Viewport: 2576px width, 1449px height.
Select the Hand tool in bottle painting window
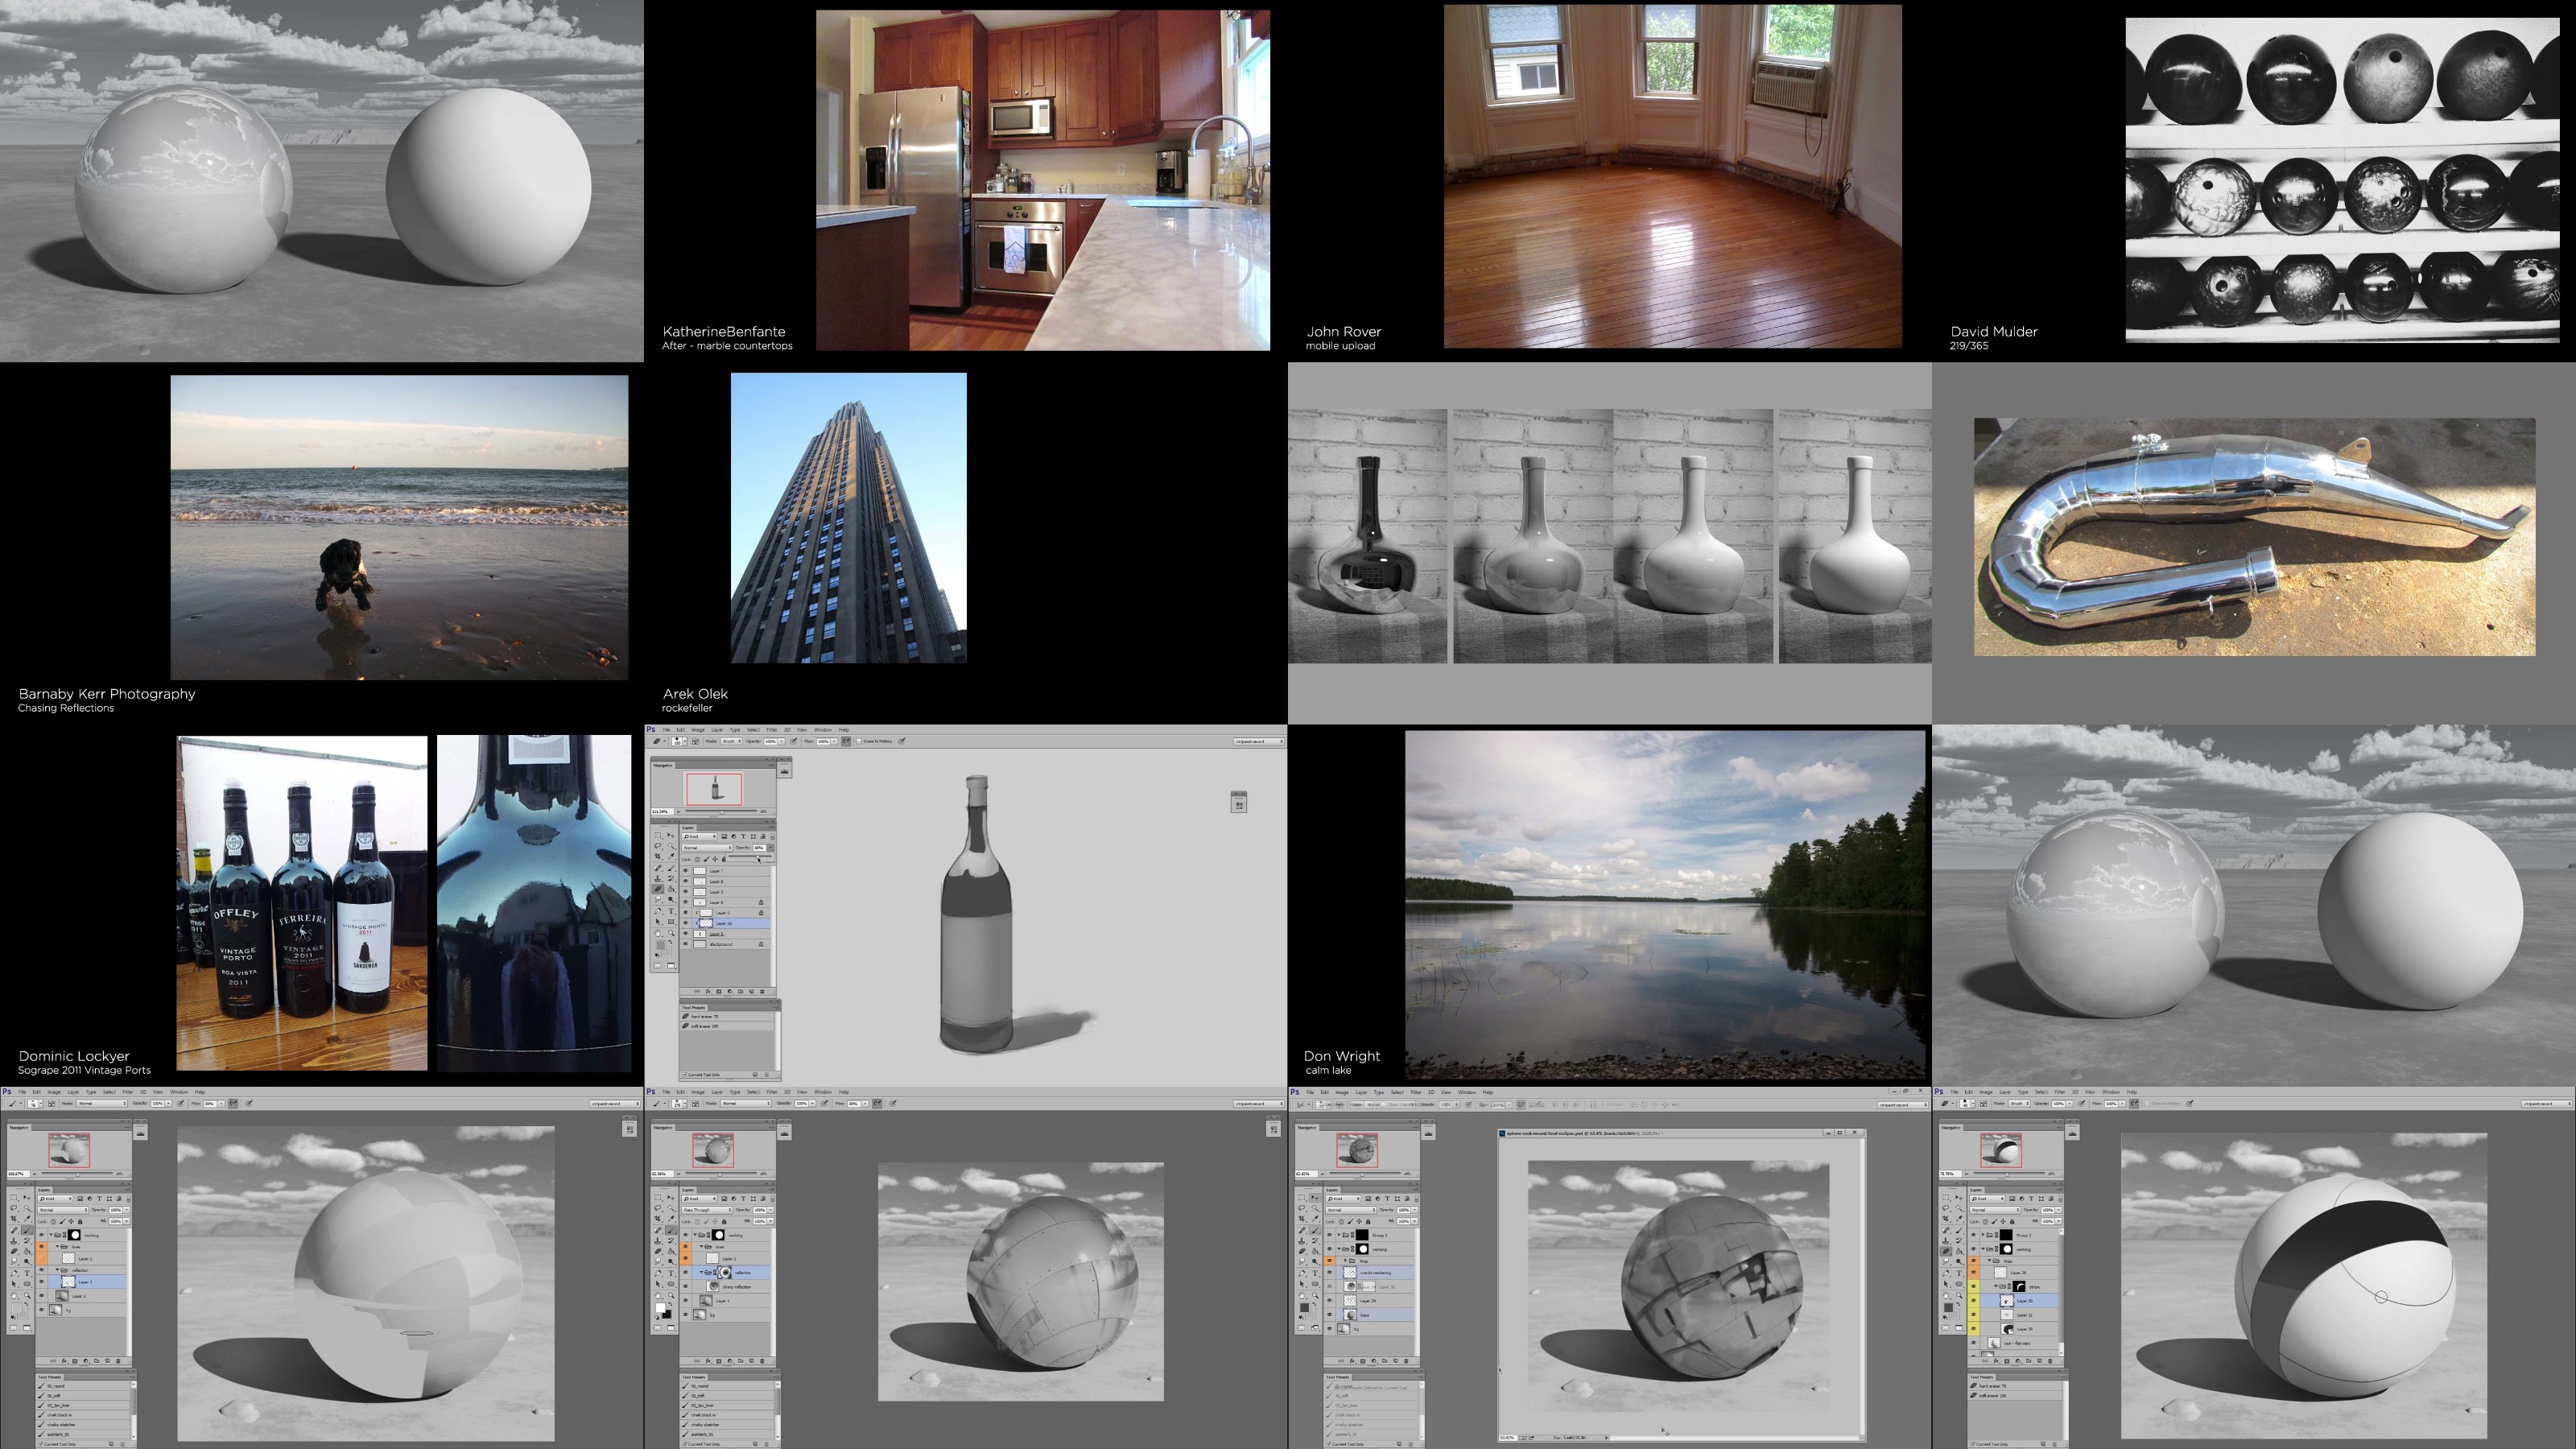click(x=658, y=933)
